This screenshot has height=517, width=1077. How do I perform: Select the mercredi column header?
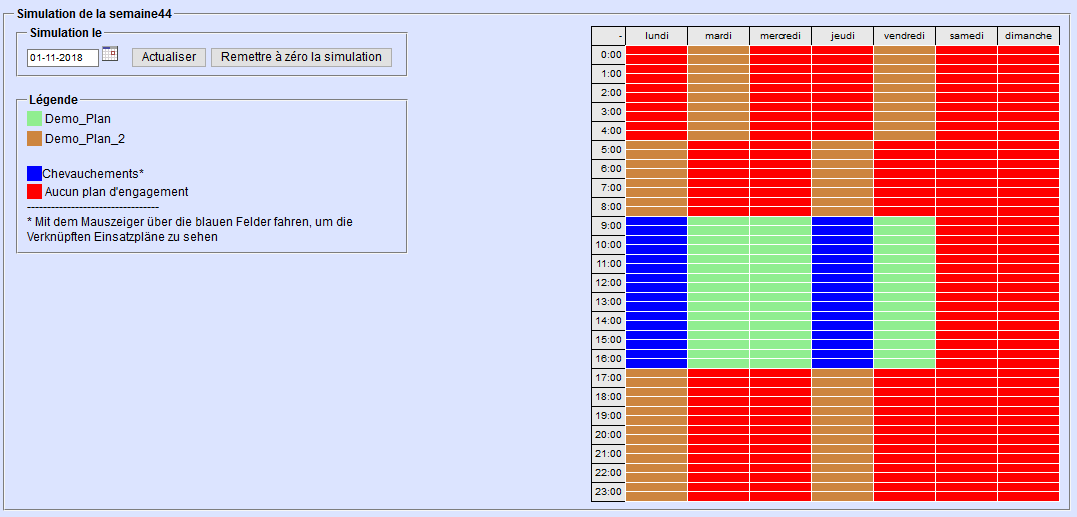[780, 36]
